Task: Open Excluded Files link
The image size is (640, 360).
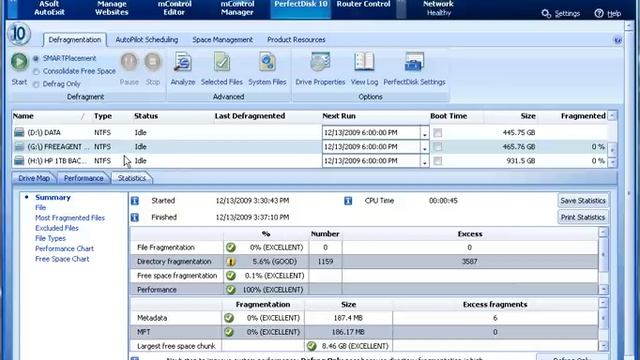Action: [57, 228]
